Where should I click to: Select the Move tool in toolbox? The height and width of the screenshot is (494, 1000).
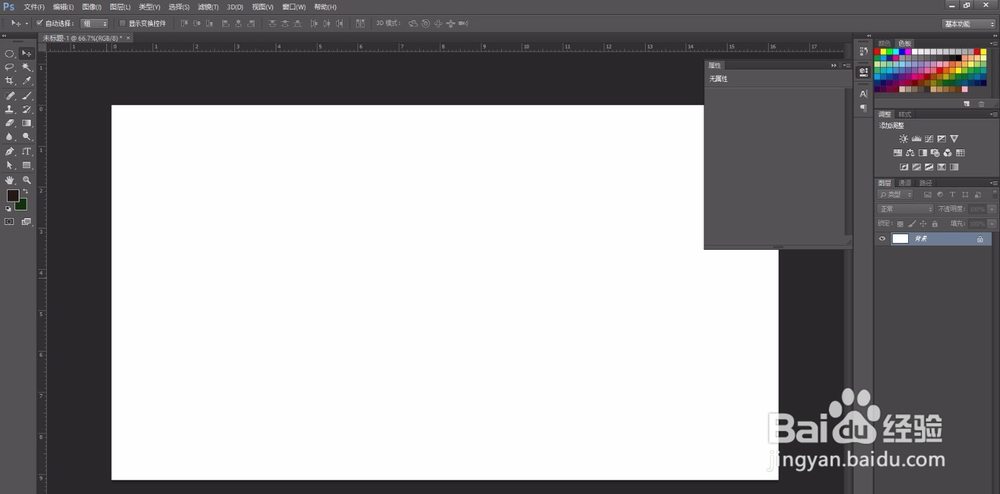(x=26, y=54)
